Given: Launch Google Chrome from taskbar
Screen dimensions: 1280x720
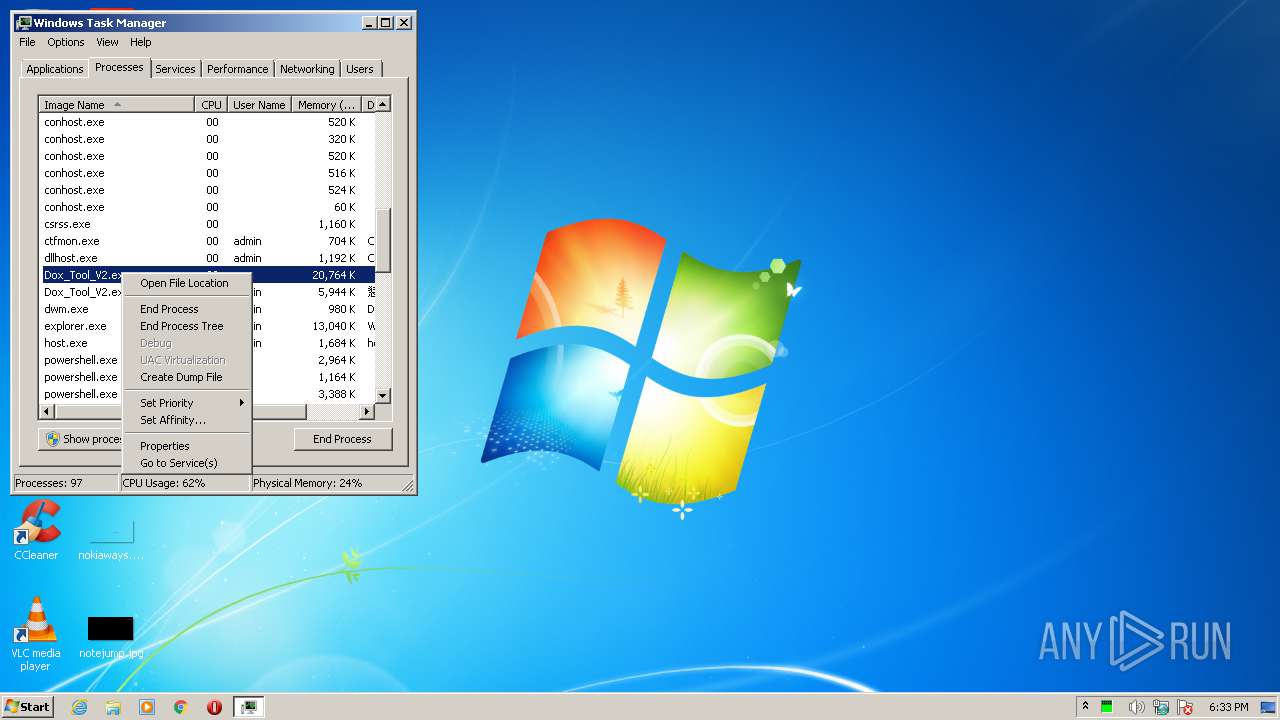Looking at the screenshot, I should [x=181, y=707].
